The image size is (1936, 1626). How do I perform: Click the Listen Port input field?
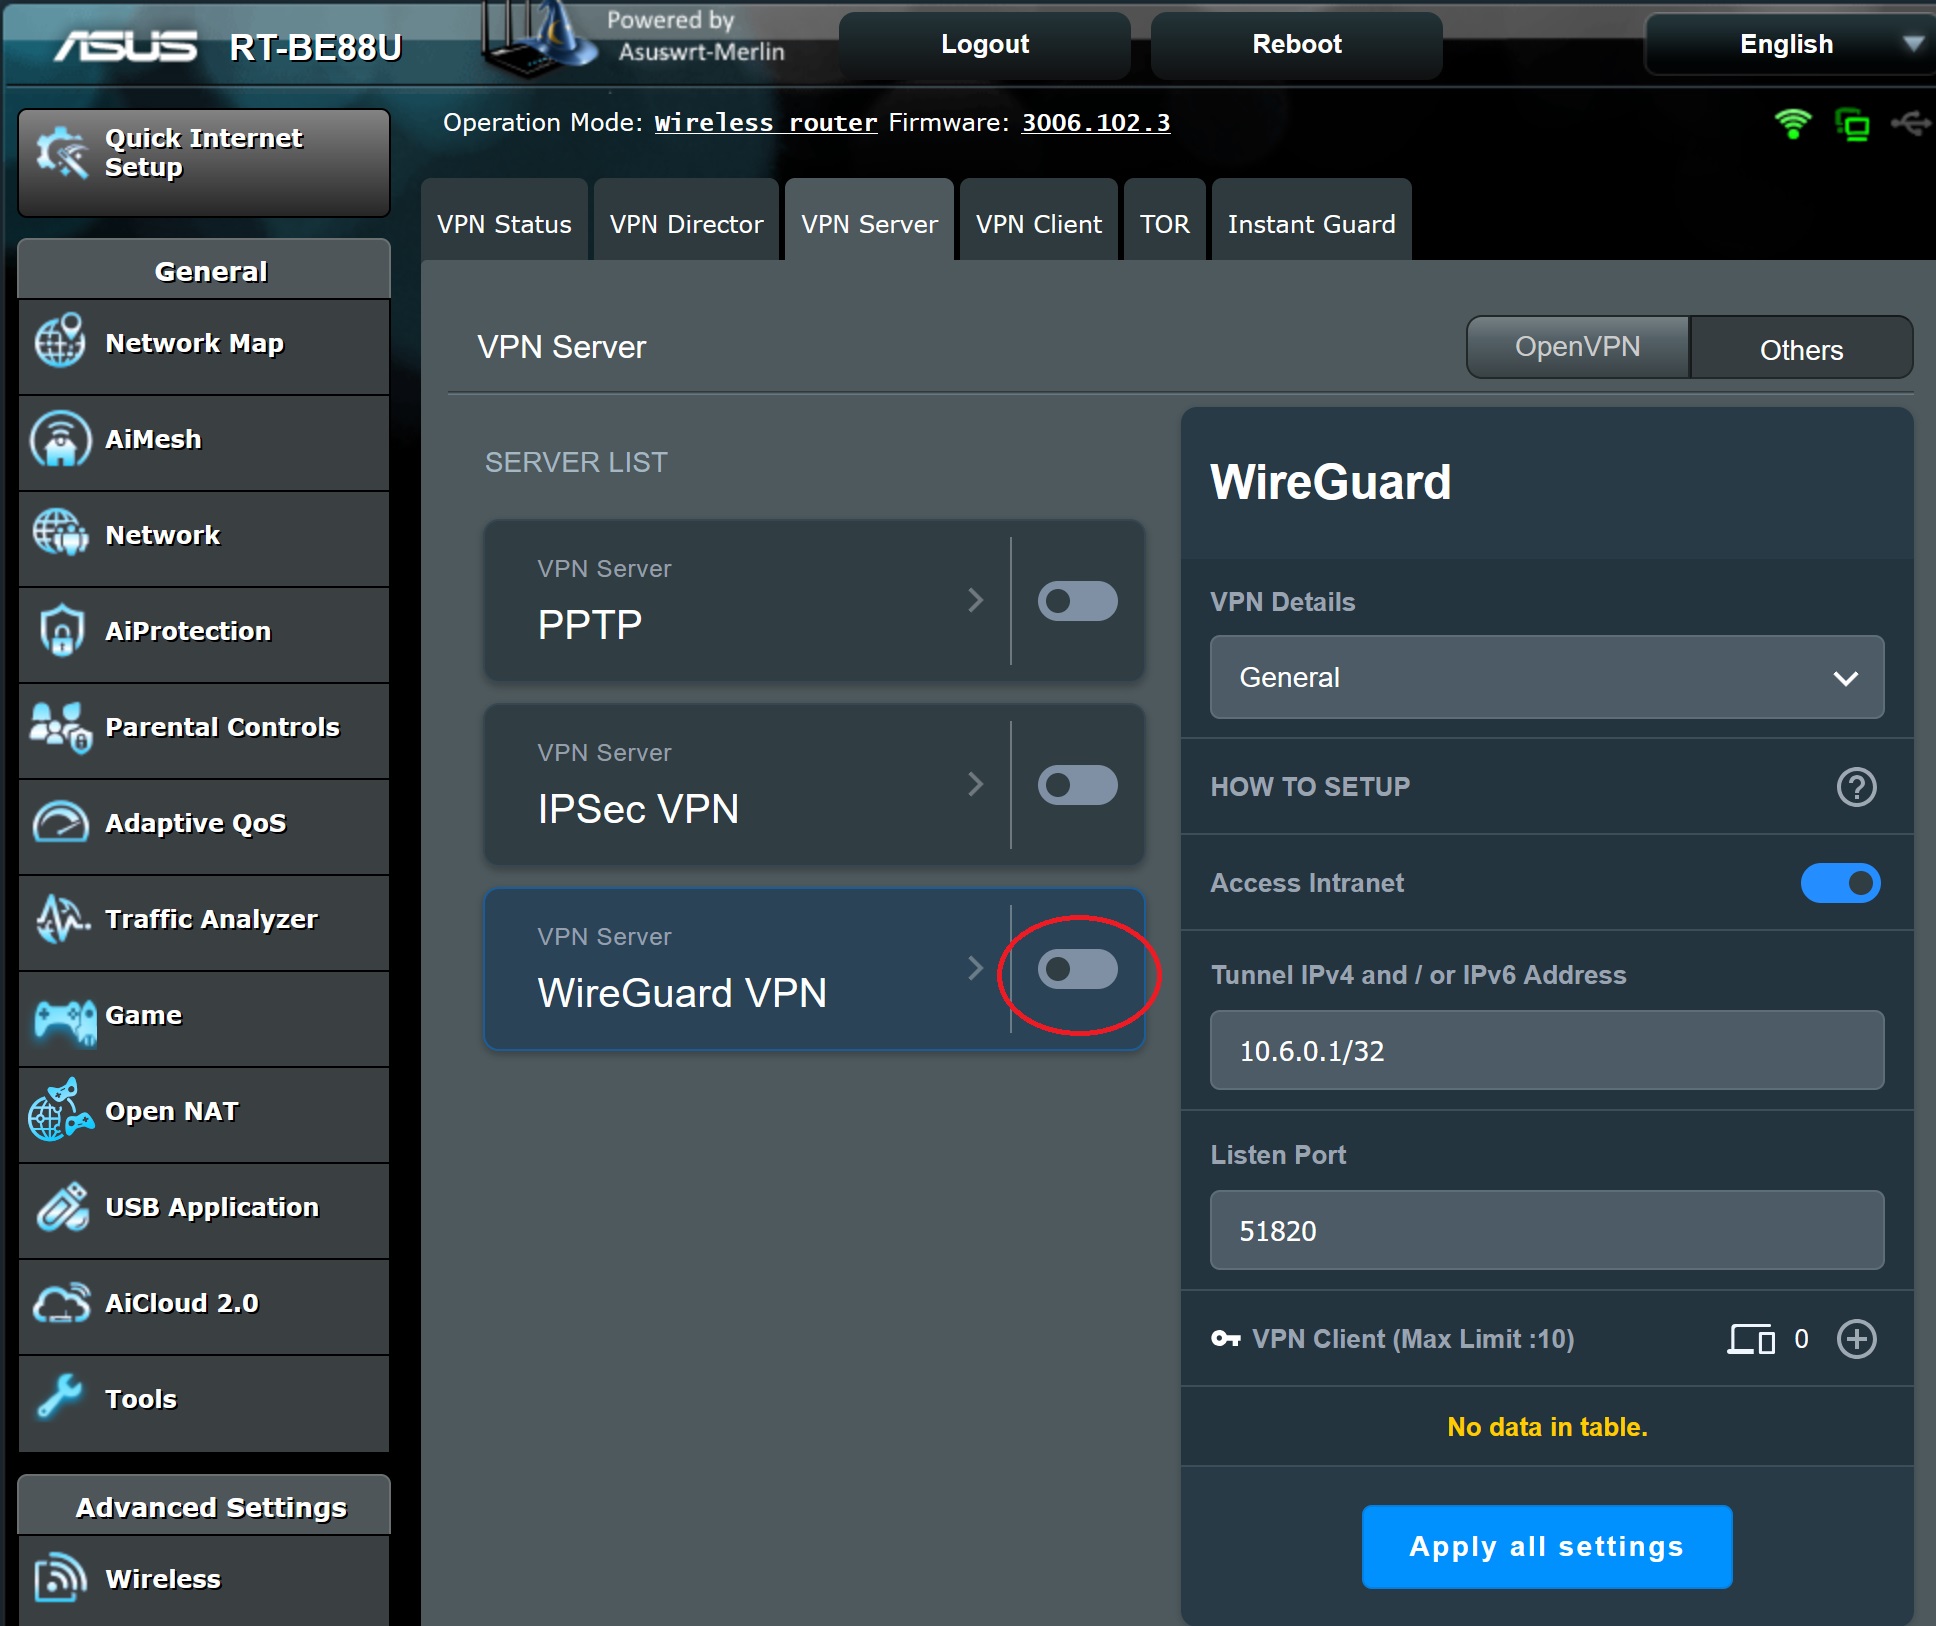click(x=1546, y=1231)
